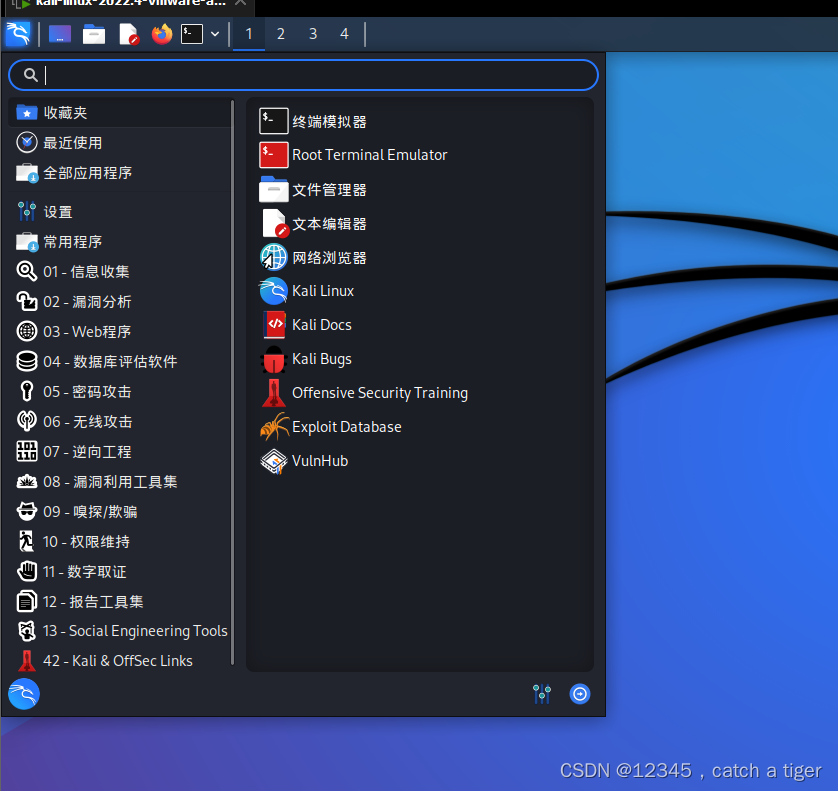Select the 全部应用程序 all applications category

[x=120, y=173]
